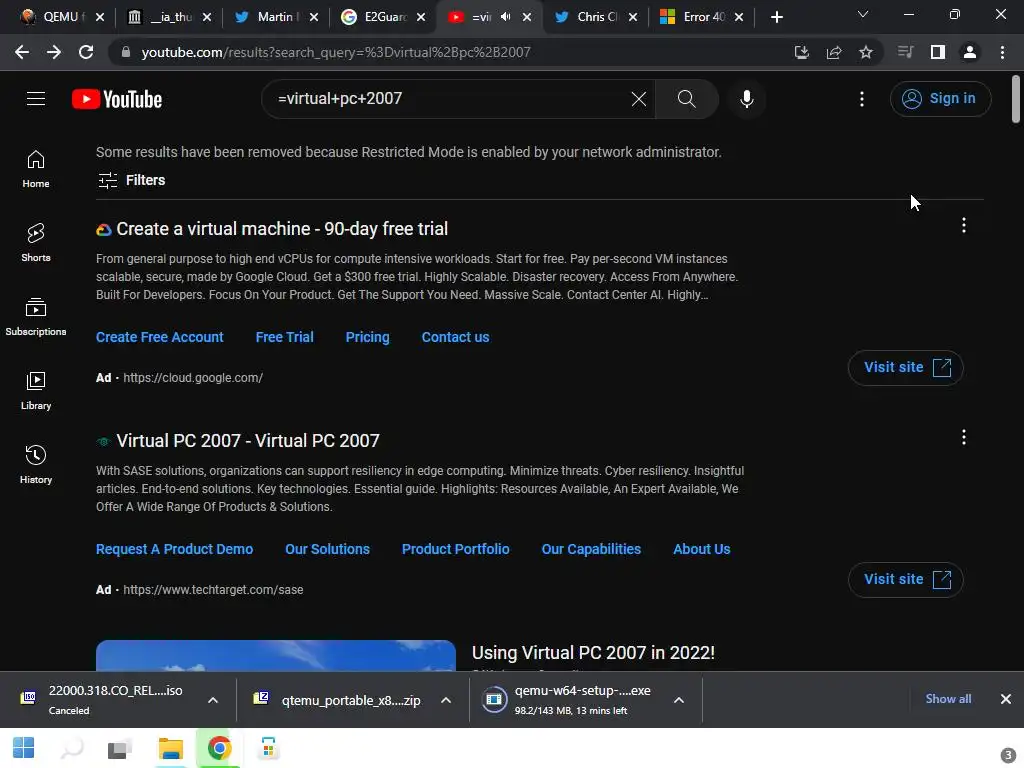Open YouTube settings three-dot menu

[x=861, y=99]
